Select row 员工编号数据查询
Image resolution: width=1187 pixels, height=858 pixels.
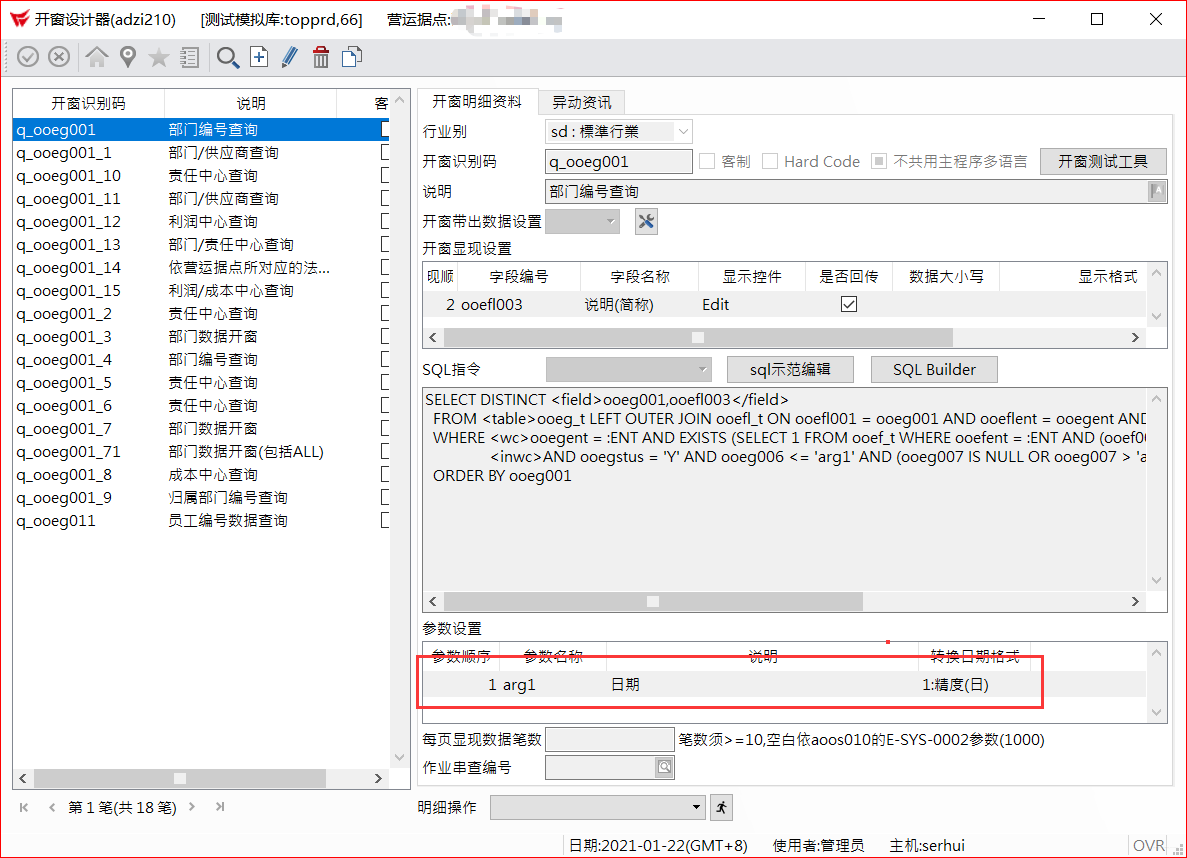201,520
